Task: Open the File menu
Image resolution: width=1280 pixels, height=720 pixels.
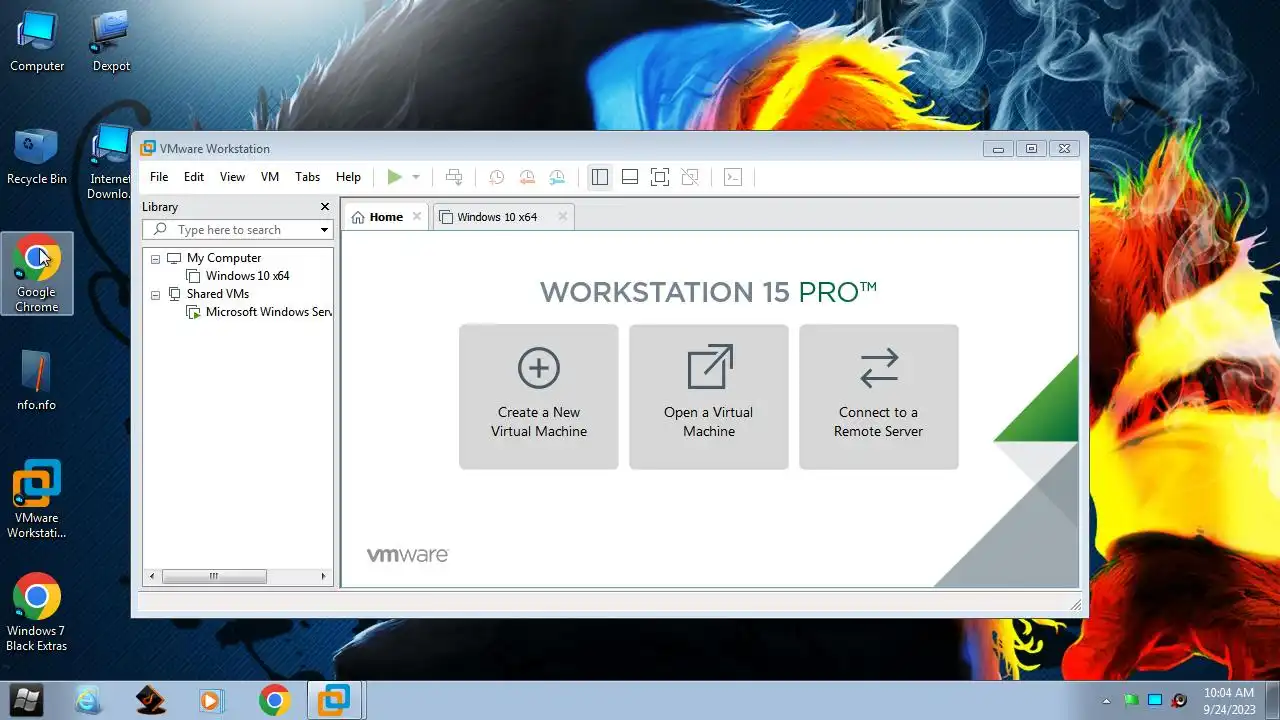Action: (159, 177)
